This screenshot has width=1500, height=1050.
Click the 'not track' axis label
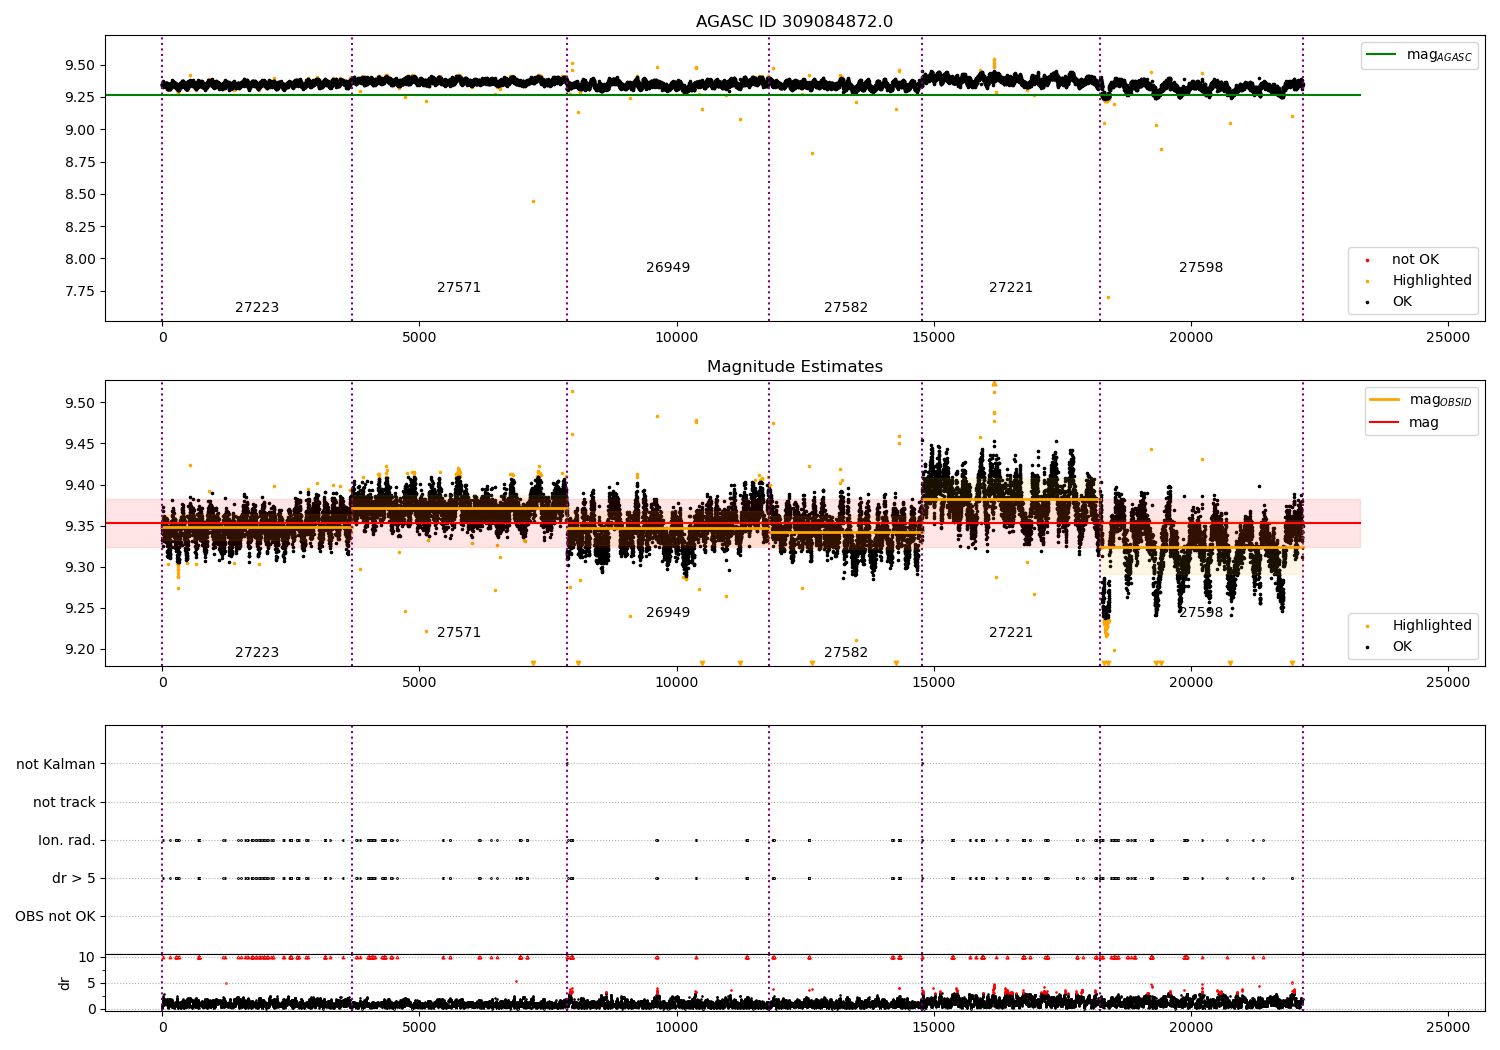tap(64, 803)
